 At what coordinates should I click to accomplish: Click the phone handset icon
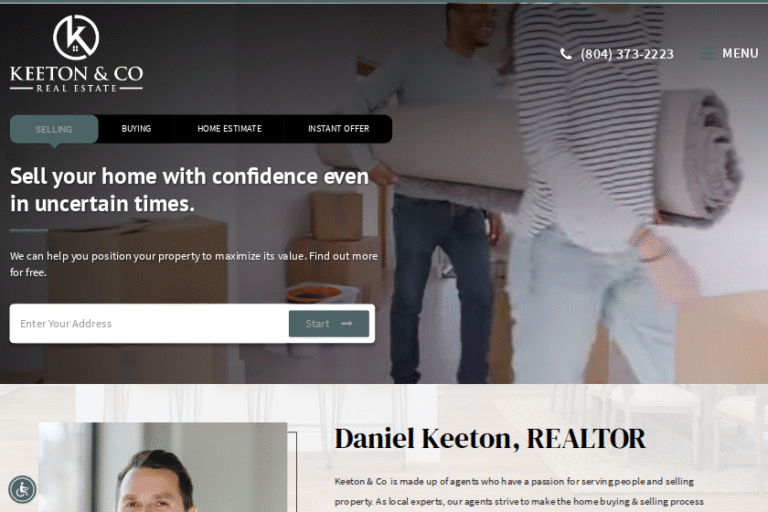[x=566, y=54]
